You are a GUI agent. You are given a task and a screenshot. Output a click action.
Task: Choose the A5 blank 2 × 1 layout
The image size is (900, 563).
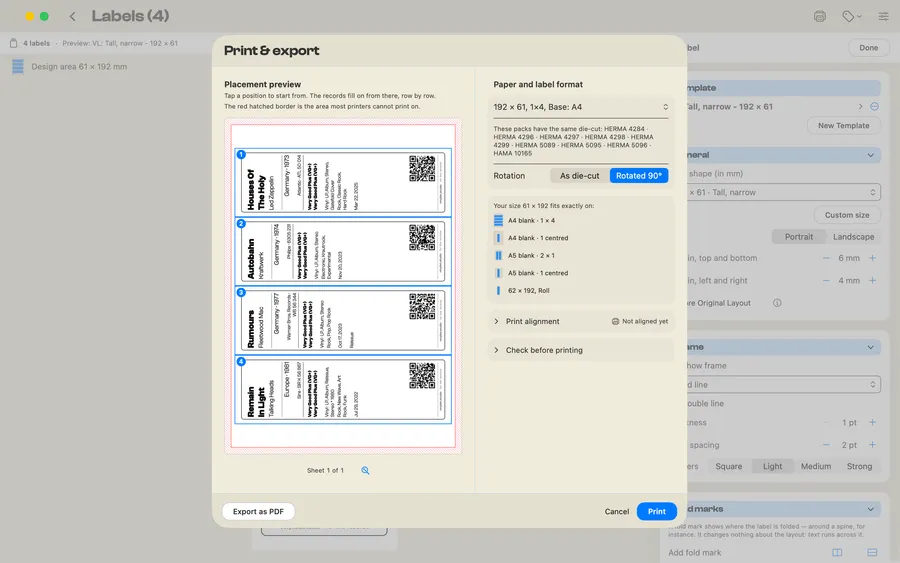click(x=531, y=255)
